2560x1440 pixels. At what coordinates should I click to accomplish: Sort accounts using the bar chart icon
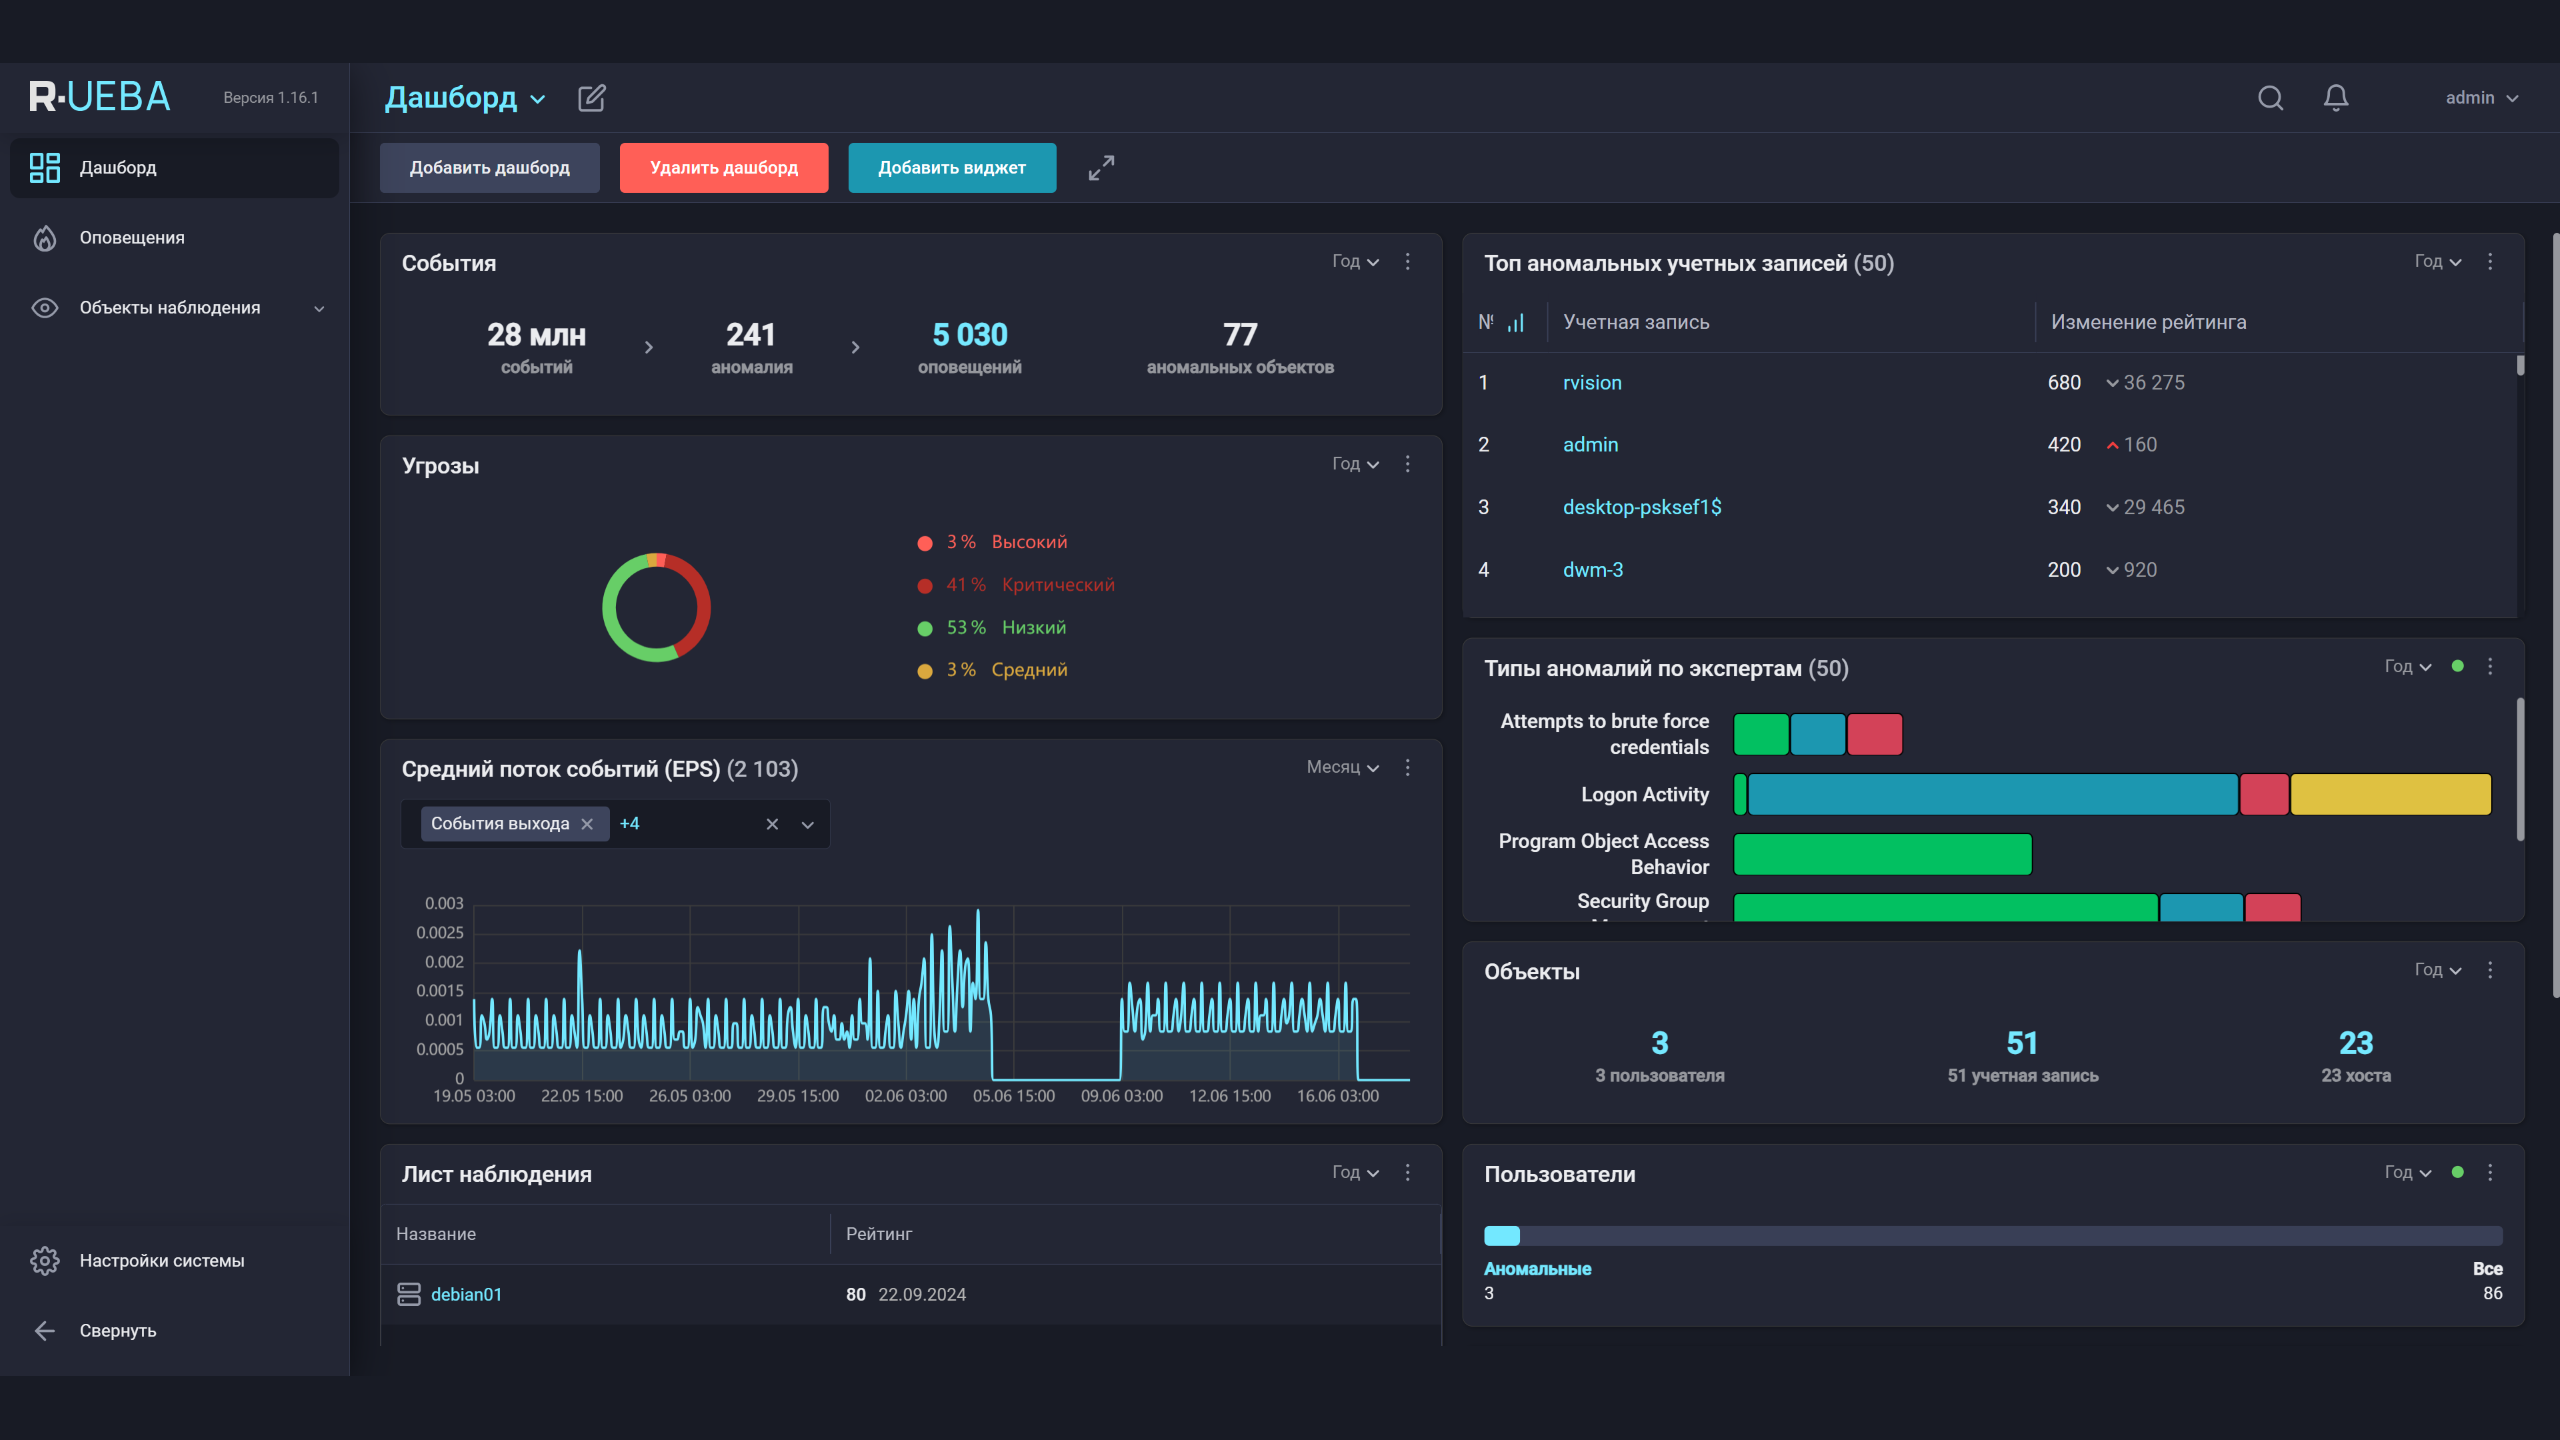pyautogui.click(x=1516, y=323)
